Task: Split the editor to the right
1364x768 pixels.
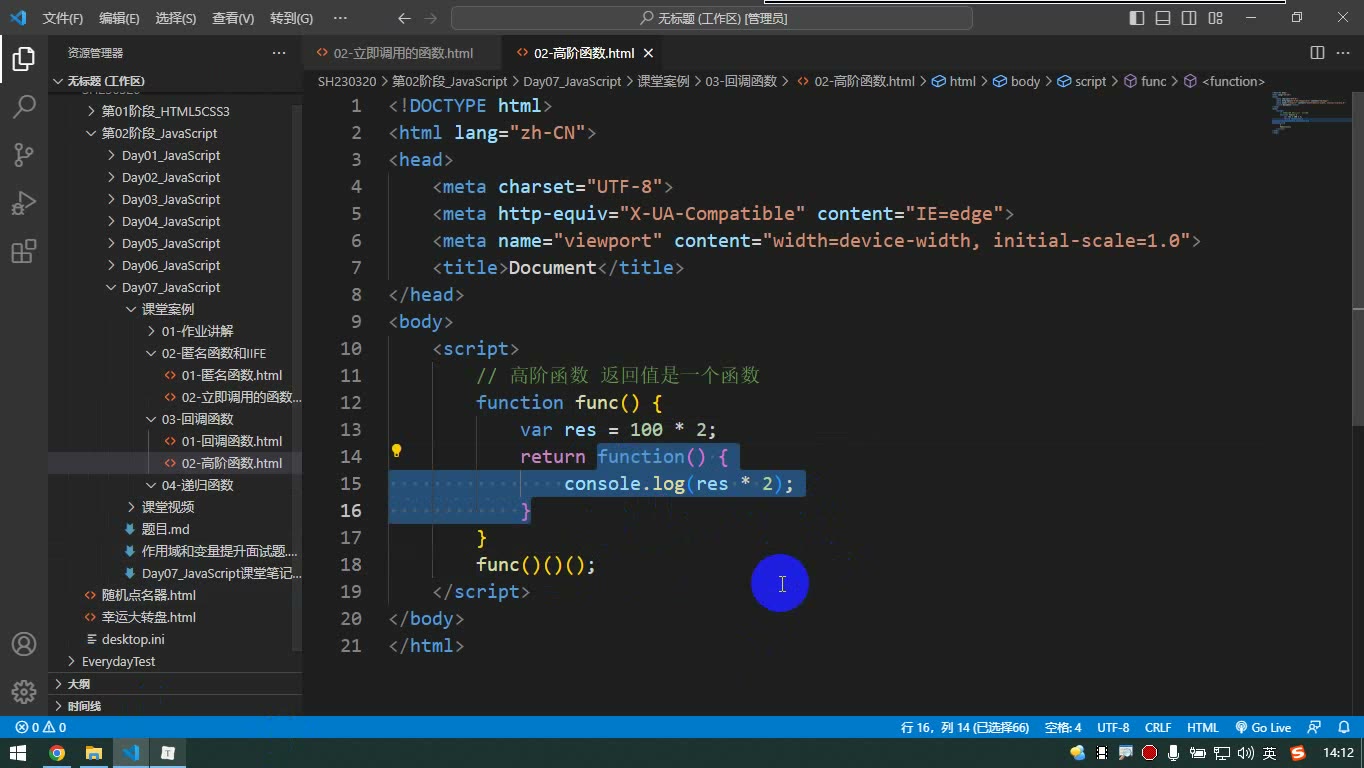Action: pos(1317,53)
